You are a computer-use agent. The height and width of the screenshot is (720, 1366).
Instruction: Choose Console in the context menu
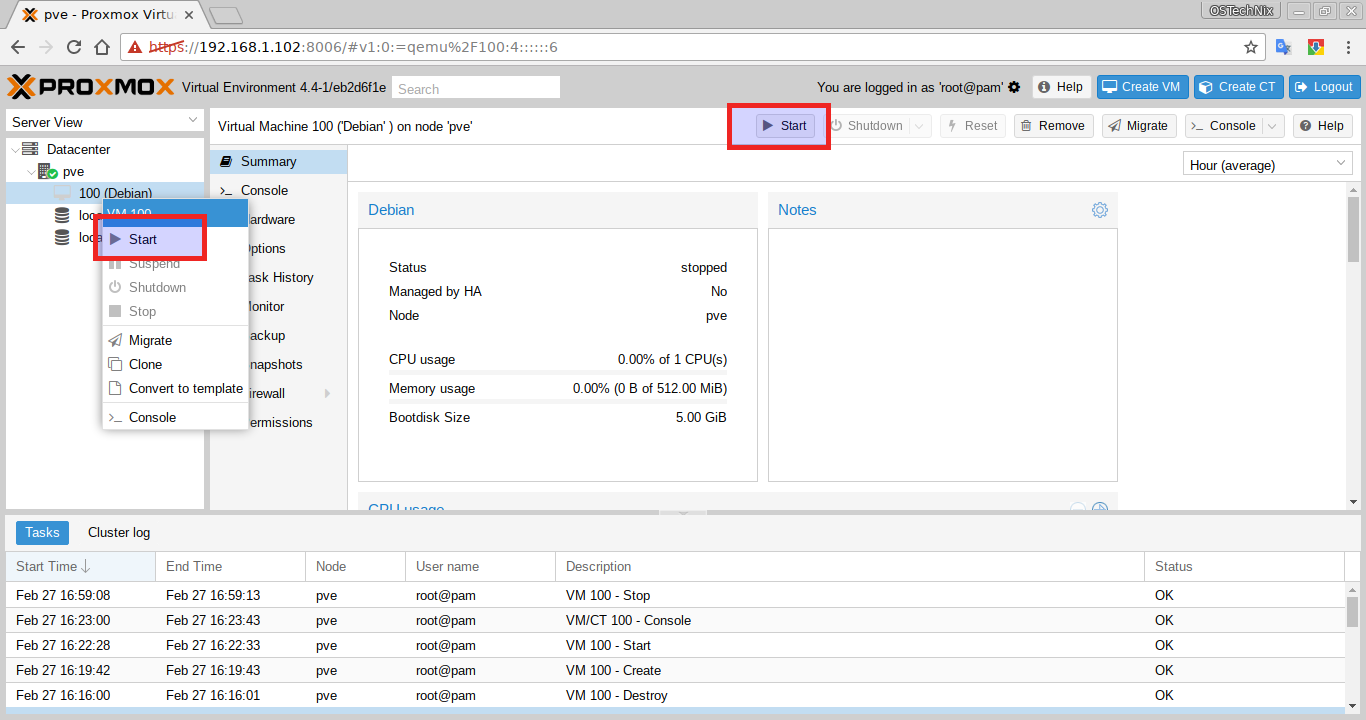175,417
